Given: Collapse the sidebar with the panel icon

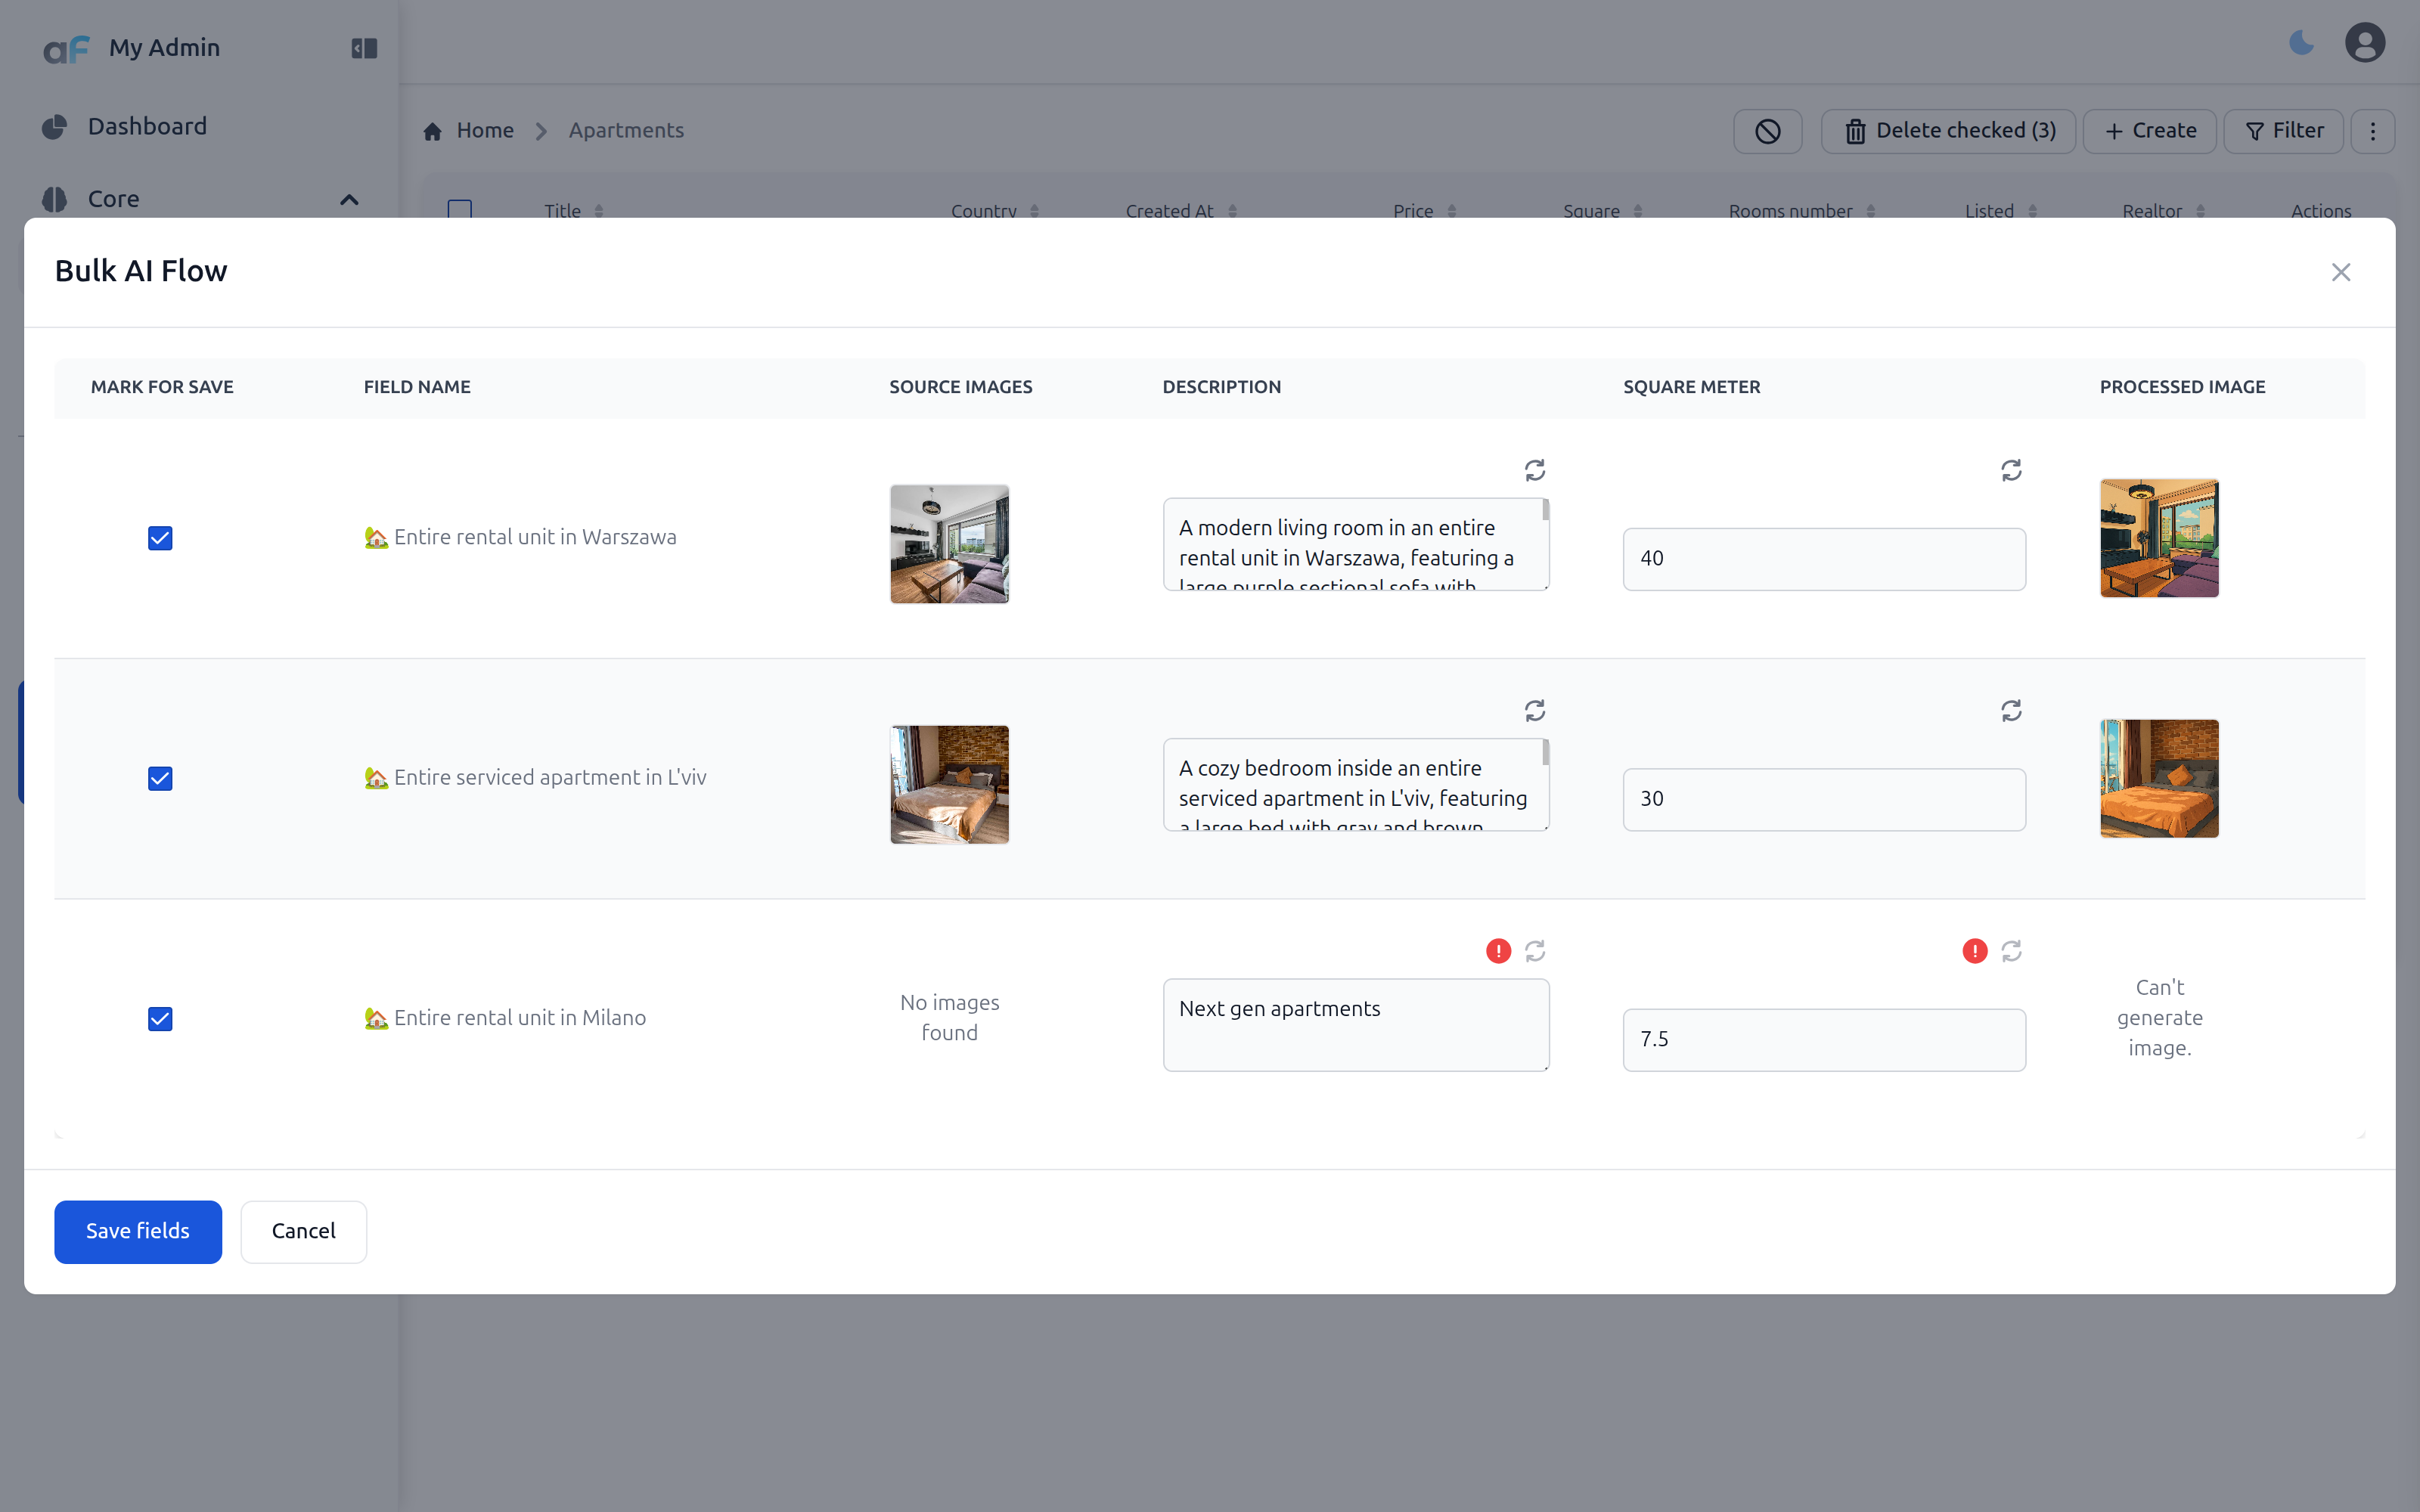Looking at the screenshot, I should 362,47.
